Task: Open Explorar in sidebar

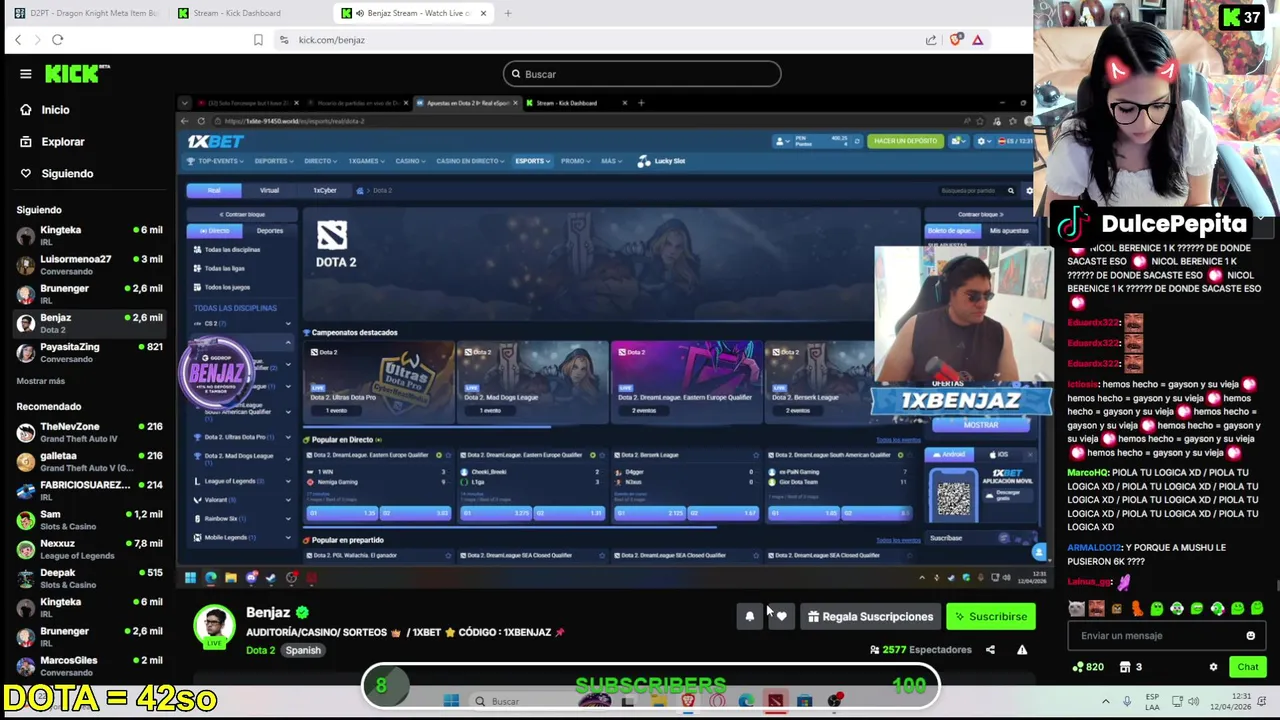Action: 63,142
